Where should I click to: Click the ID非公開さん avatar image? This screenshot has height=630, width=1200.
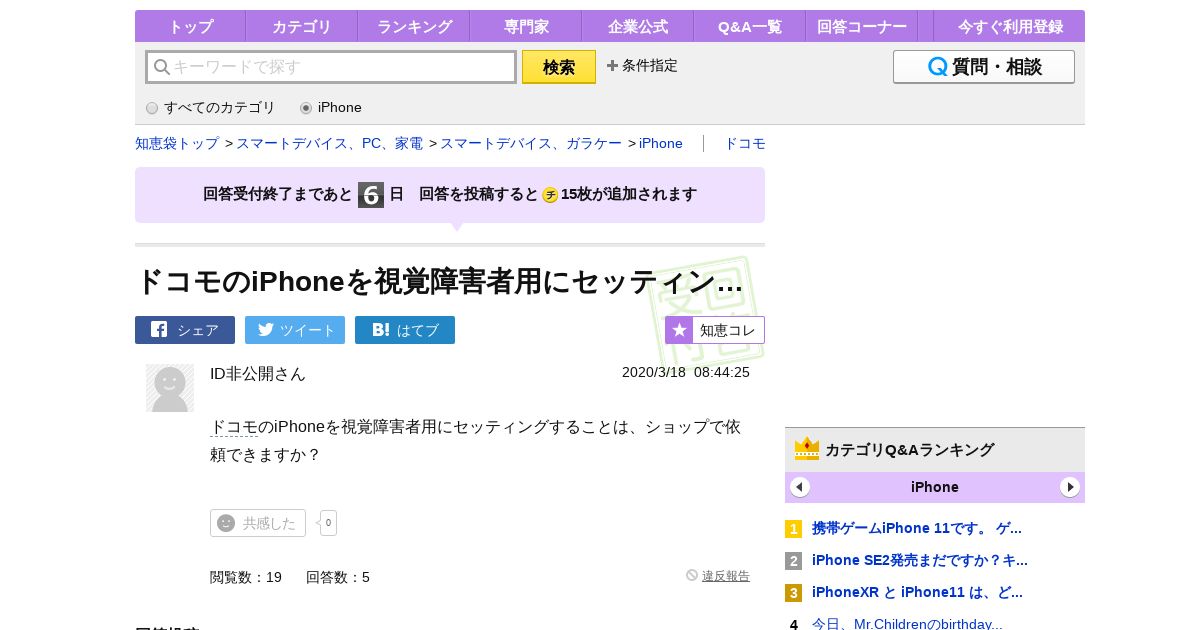pyautogui.click(x=170, y=388)
